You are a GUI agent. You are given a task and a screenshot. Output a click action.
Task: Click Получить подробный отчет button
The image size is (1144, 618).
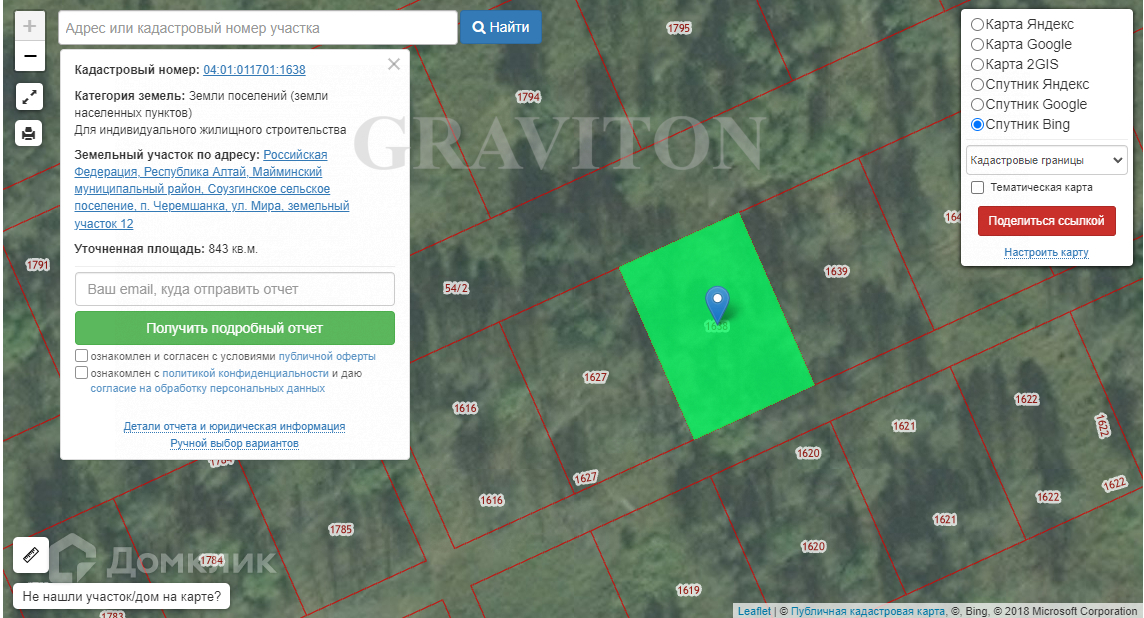coord(235,328)
